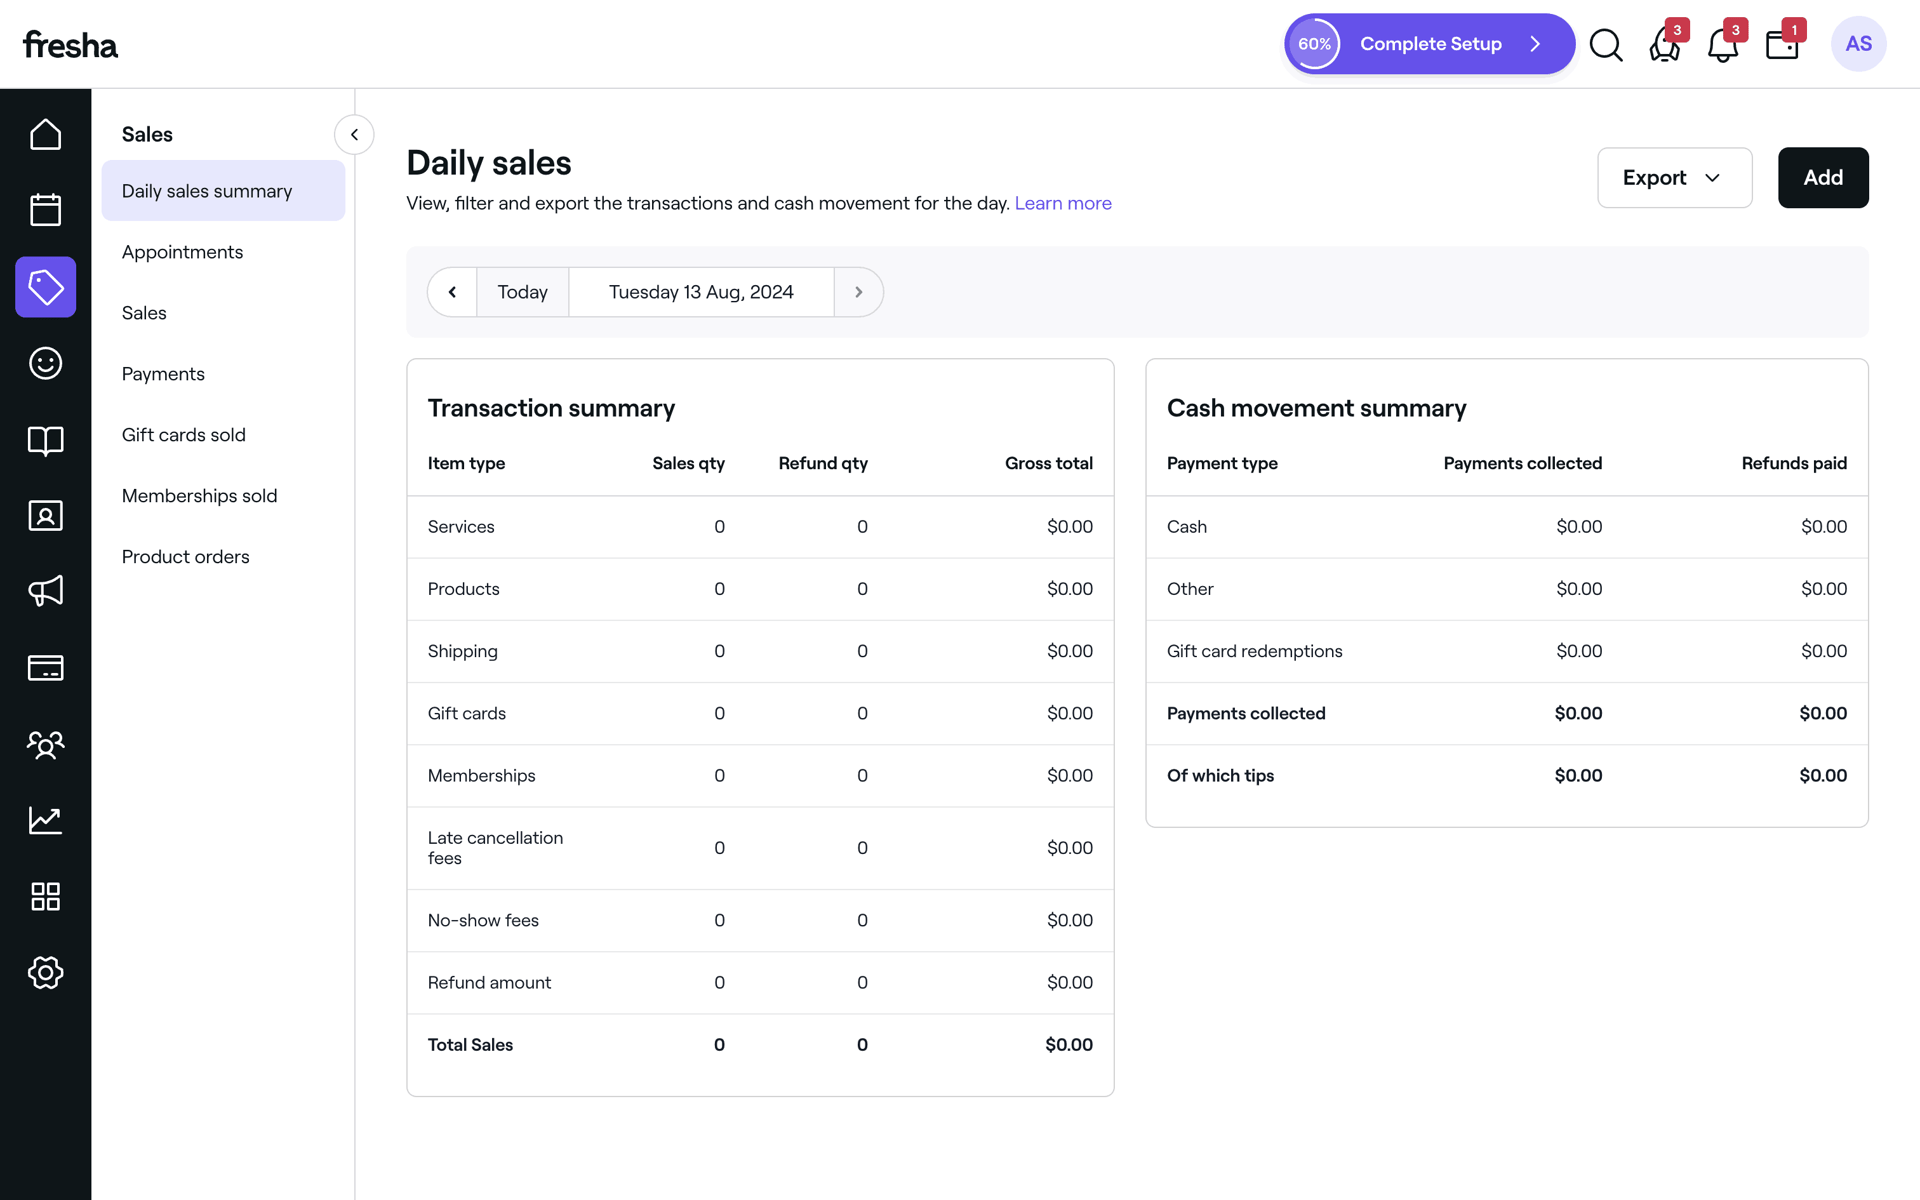The width and height of the screenshot is (1920, 1200).
Task: Click the Cash payment type row
Action: pos(1506,527)
